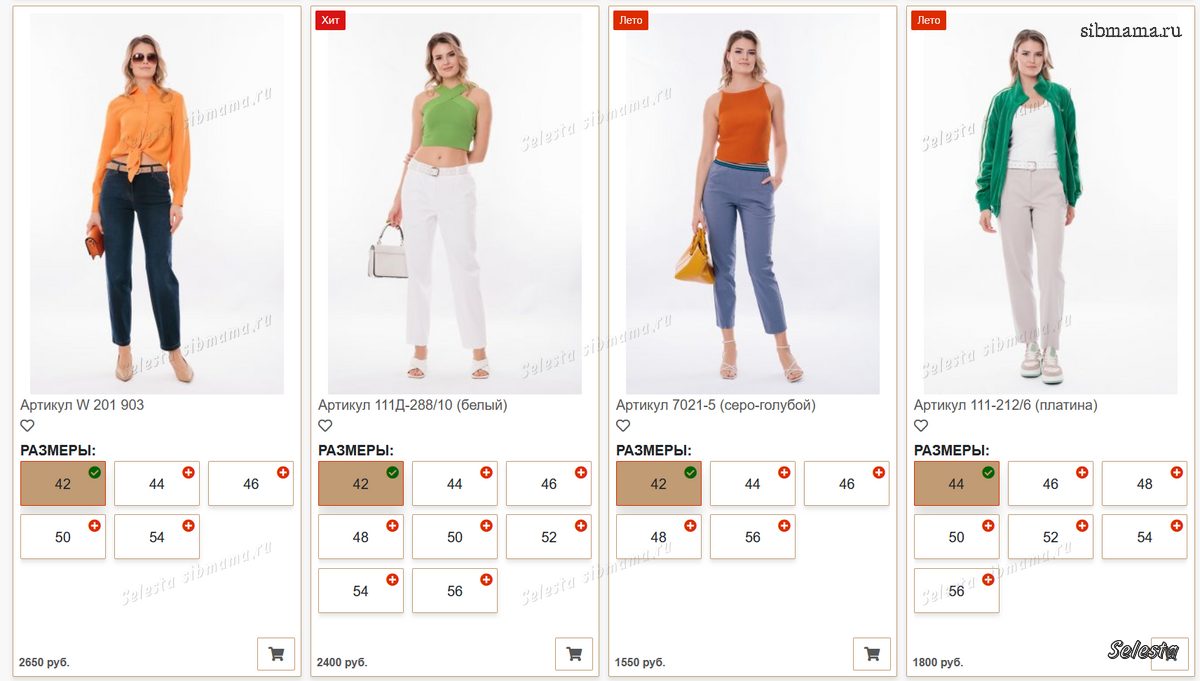The image size is (1200, 681).
Task: Open article 7021-5 (серо-голубой) title link
Action: coord(716,405)
